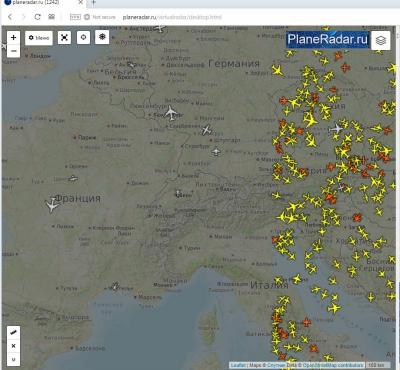Select white aircraft over Belgium near Брюссель
Screen dimensions: 400x370
click(x=132, y=64)
